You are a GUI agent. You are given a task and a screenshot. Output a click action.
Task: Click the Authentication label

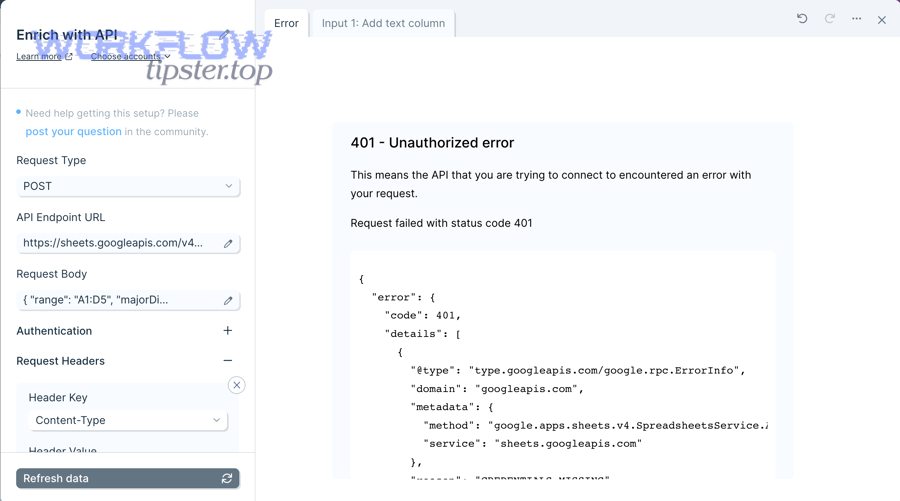click(54, 331)
